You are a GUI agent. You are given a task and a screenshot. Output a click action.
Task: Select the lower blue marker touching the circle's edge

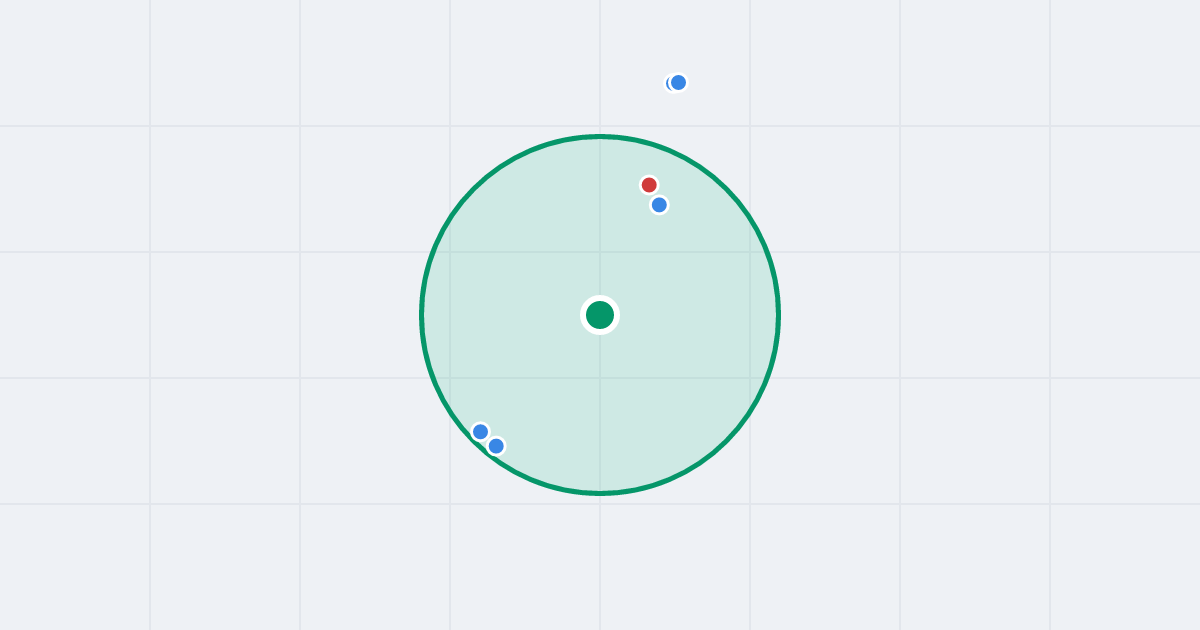[x=496, y=446]
